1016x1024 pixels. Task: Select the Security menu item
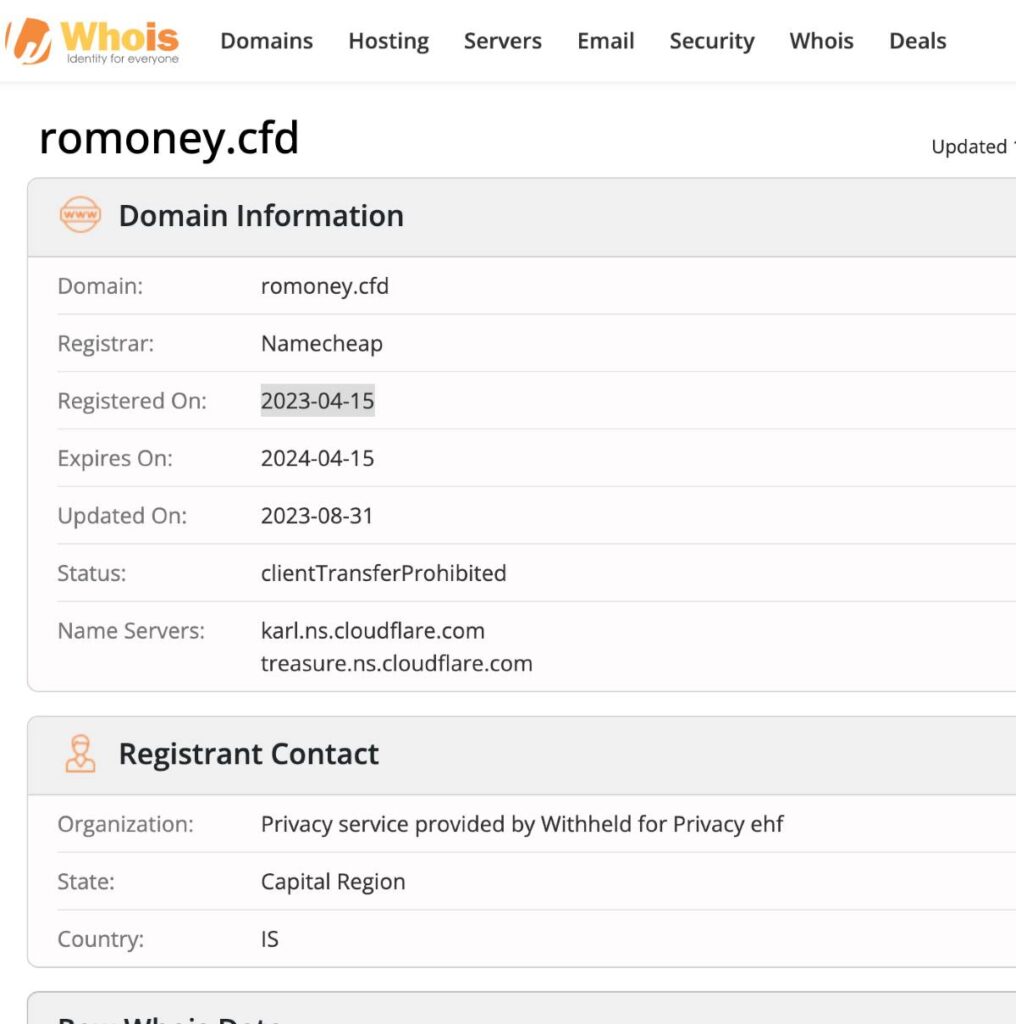point(711,41)
